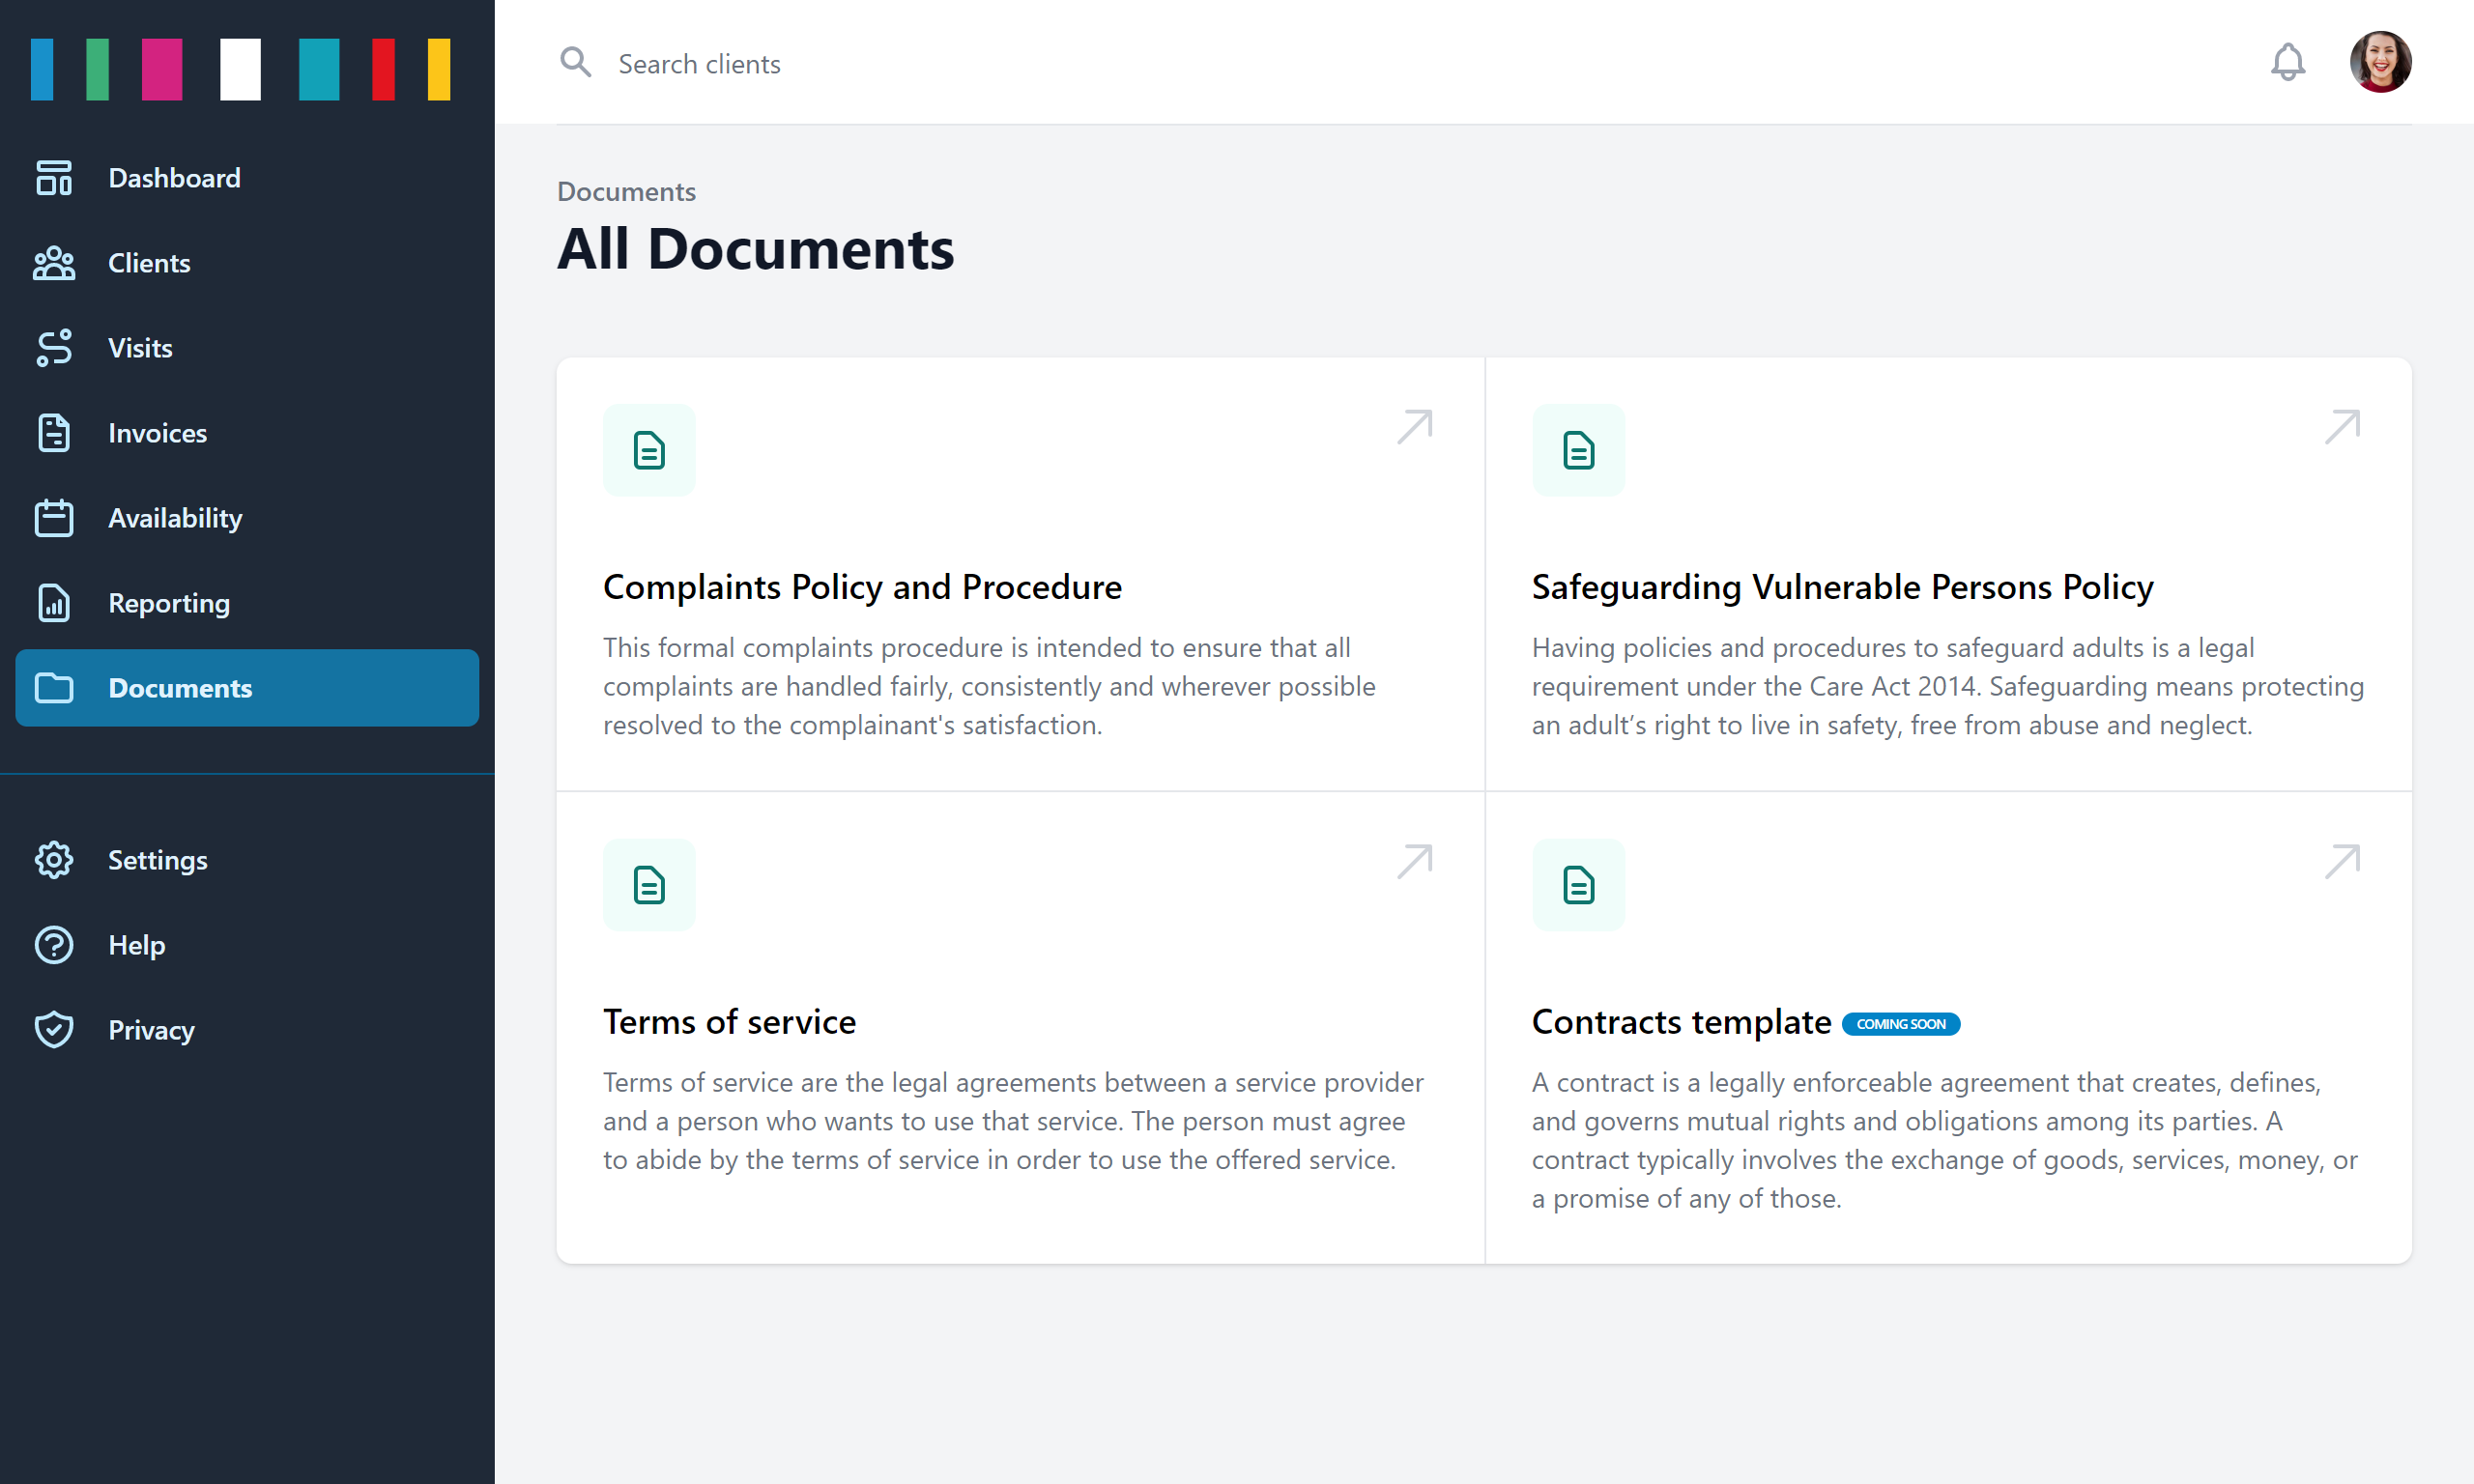
Task: Click the Settings navigation icon
Action: [53, 861]
